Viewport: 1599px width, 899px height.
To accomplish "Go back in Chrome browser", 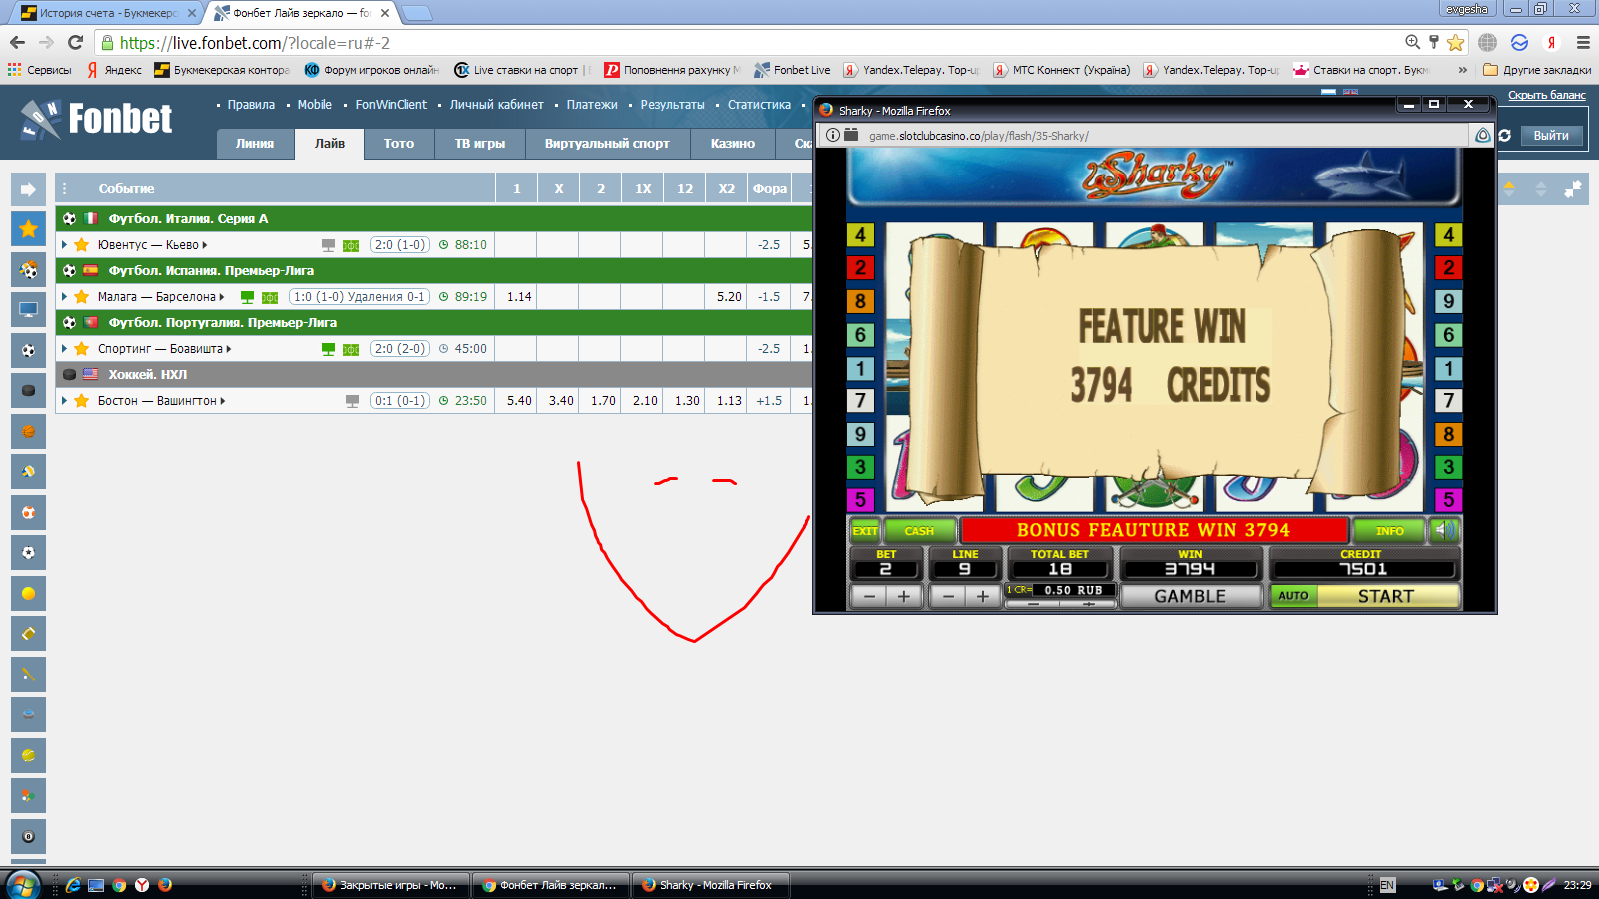I will click(x=17, y=42).
